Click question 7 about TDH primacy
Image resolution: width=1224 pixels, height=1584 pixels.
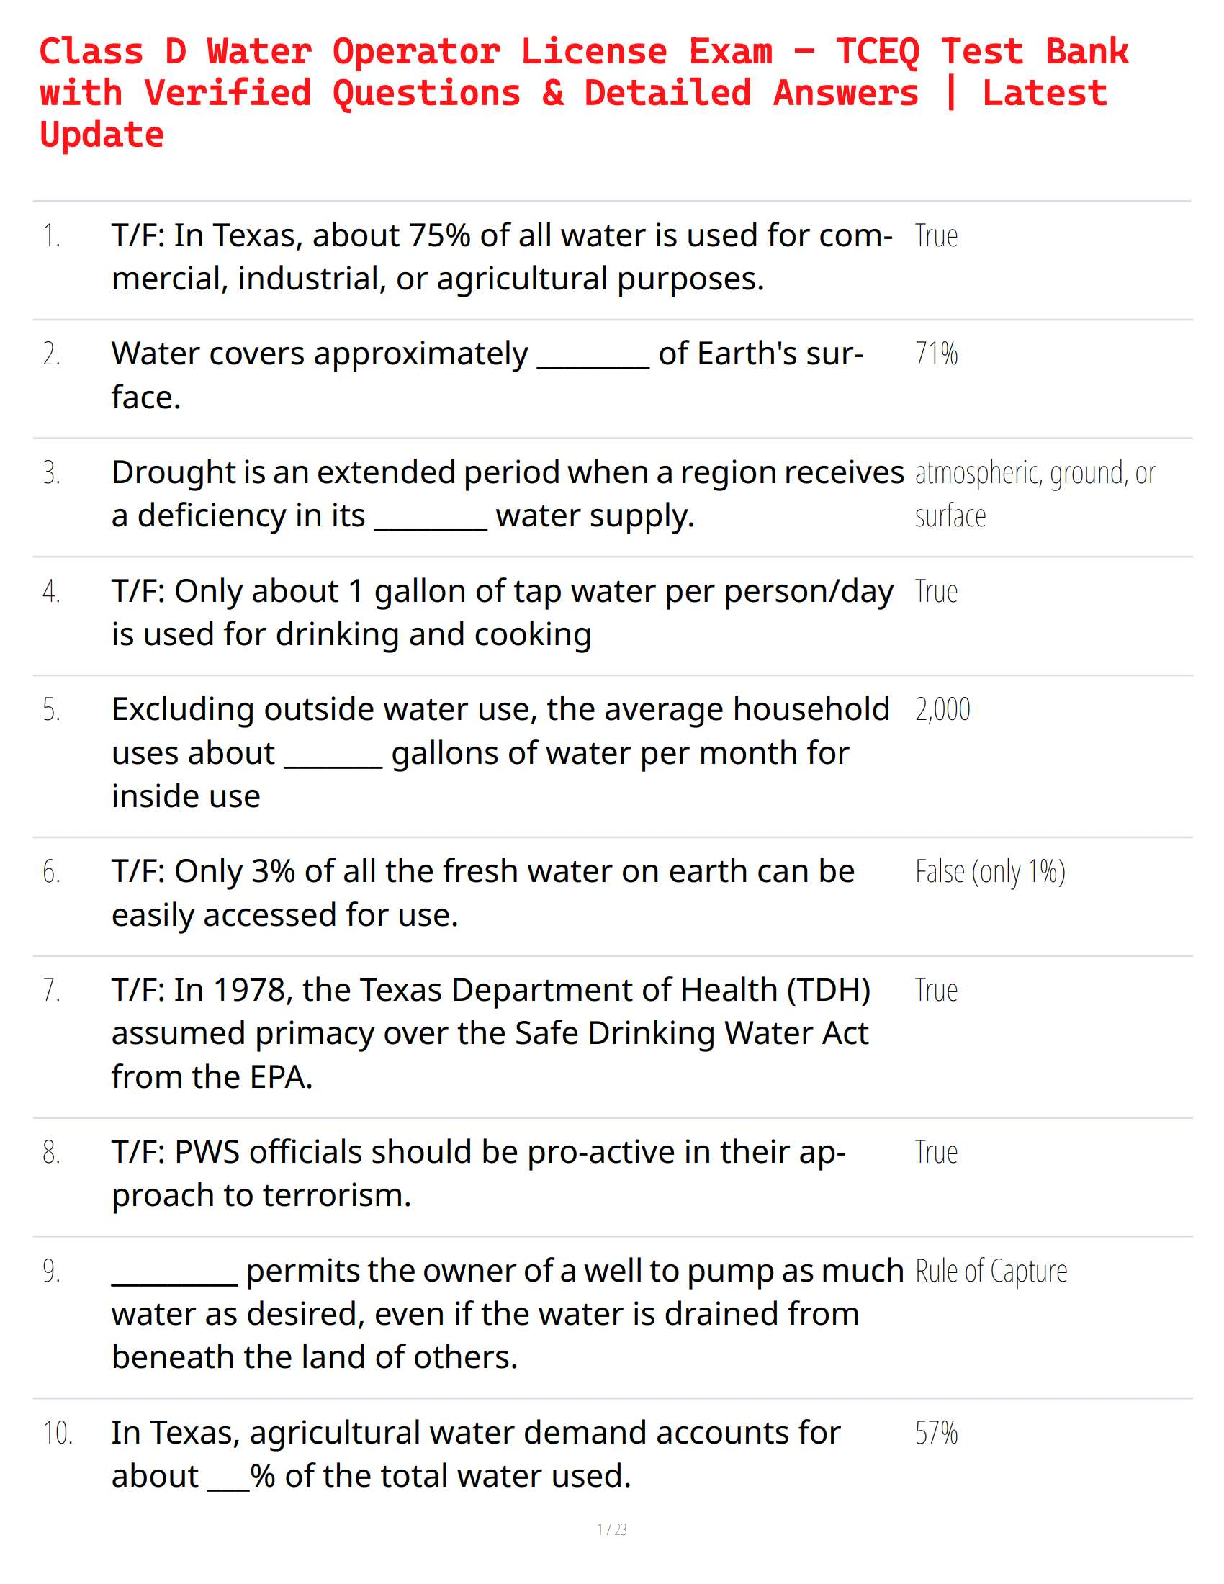coord(491,1033)
